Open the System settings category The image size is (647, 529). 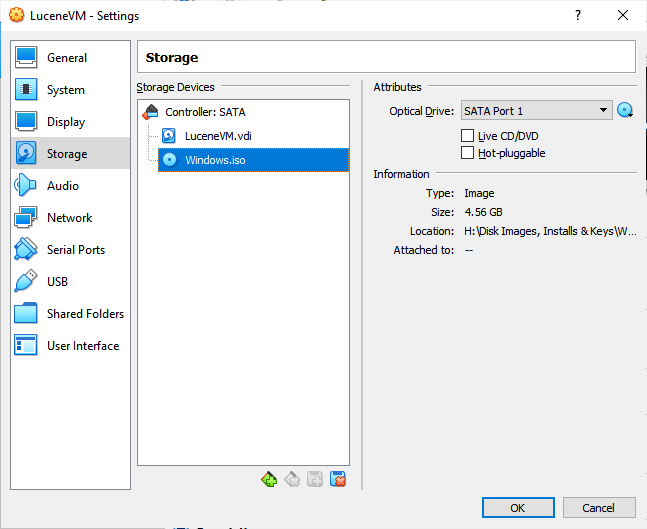point(65,90)
